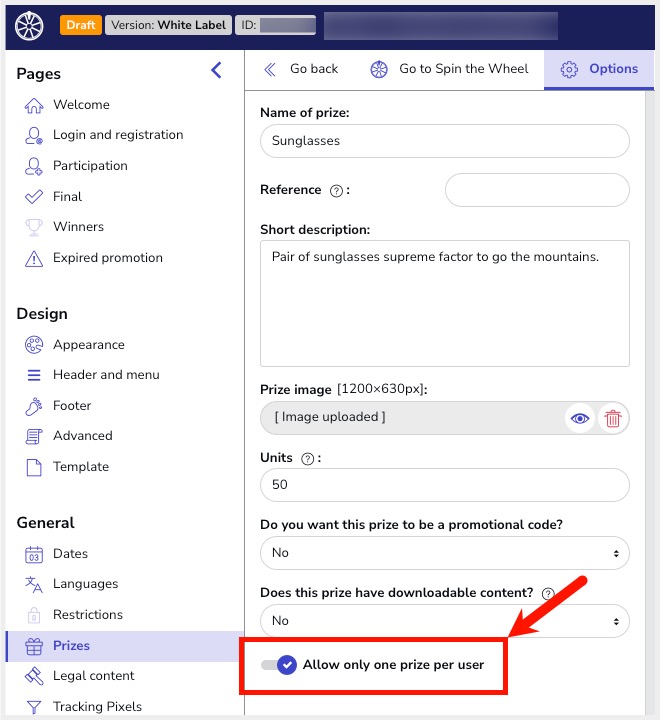The height and width of the screenshot is (721, 660).
Task: Collapse the sidebar with the chevron arrow
Action: pyautogui.click(x=216, y=70)
